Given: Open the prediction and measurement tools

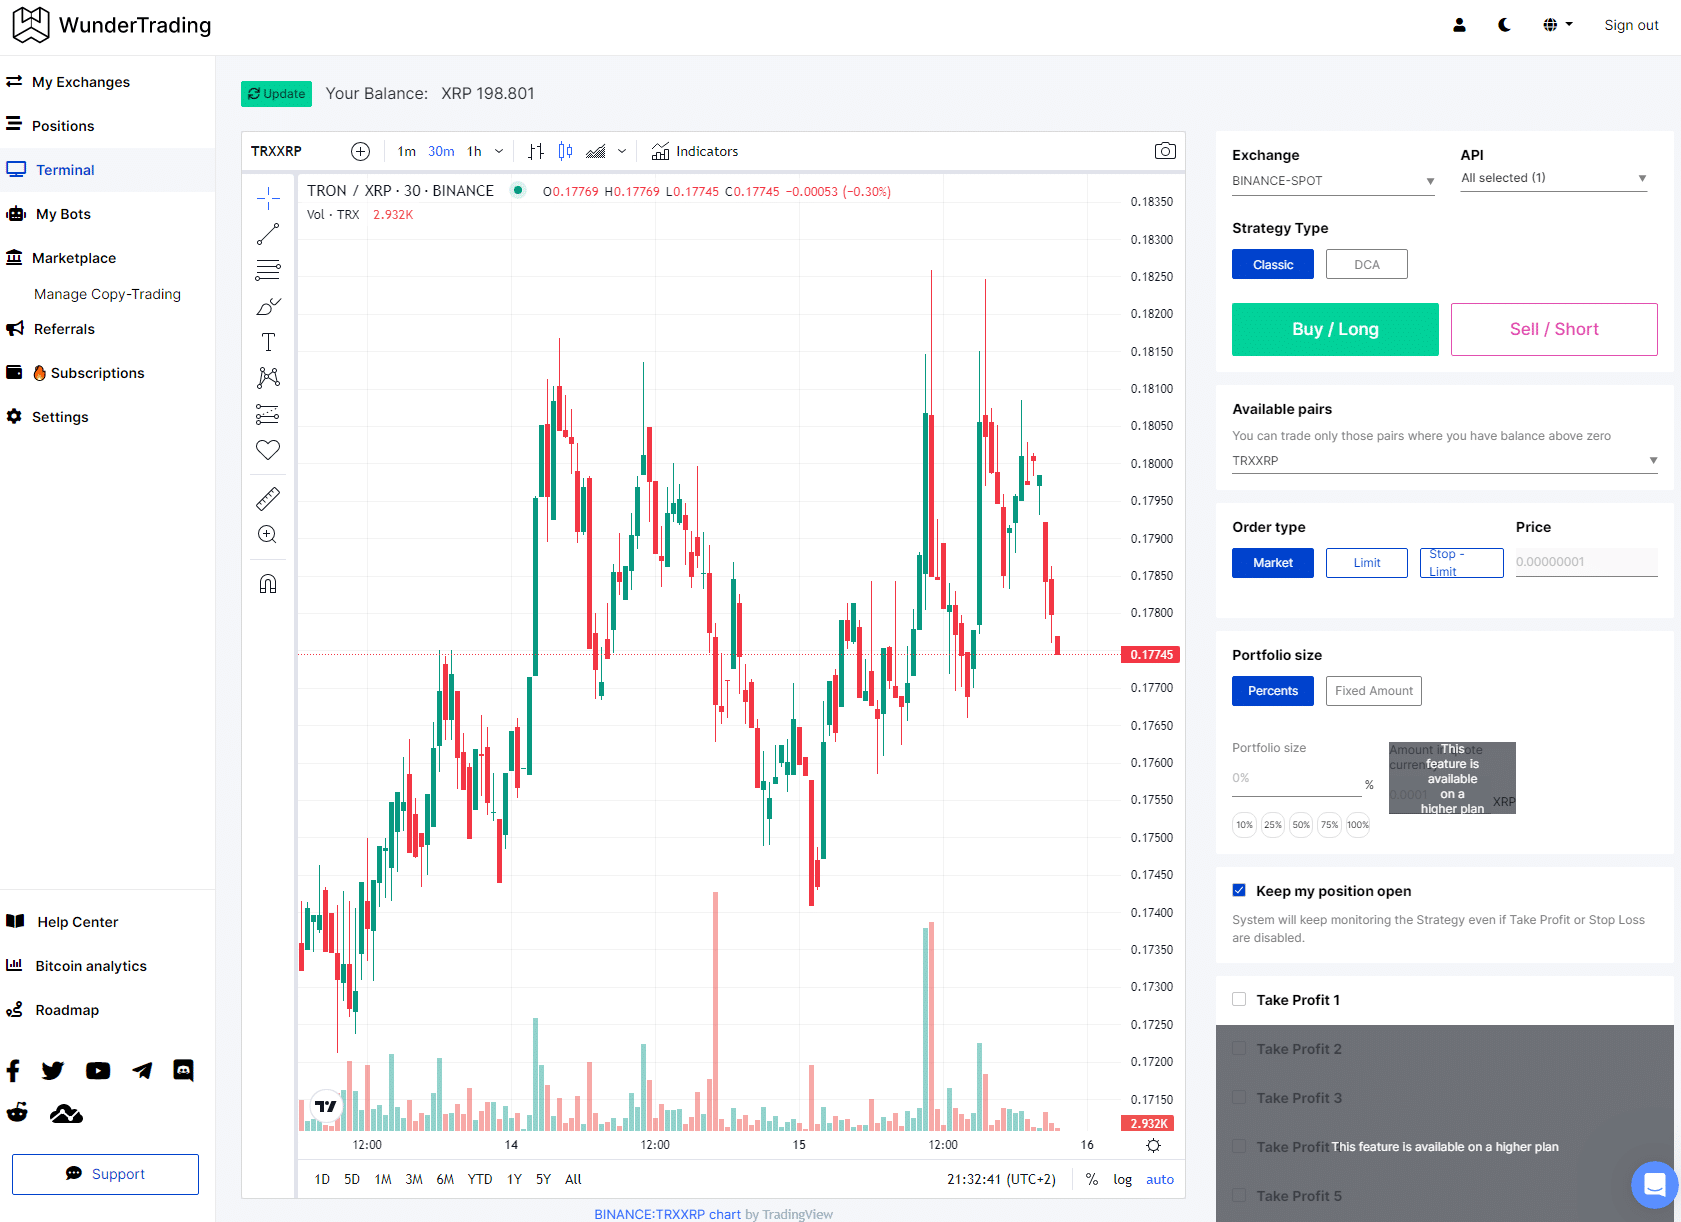Looking at the screenshot, I should point(268,414).
